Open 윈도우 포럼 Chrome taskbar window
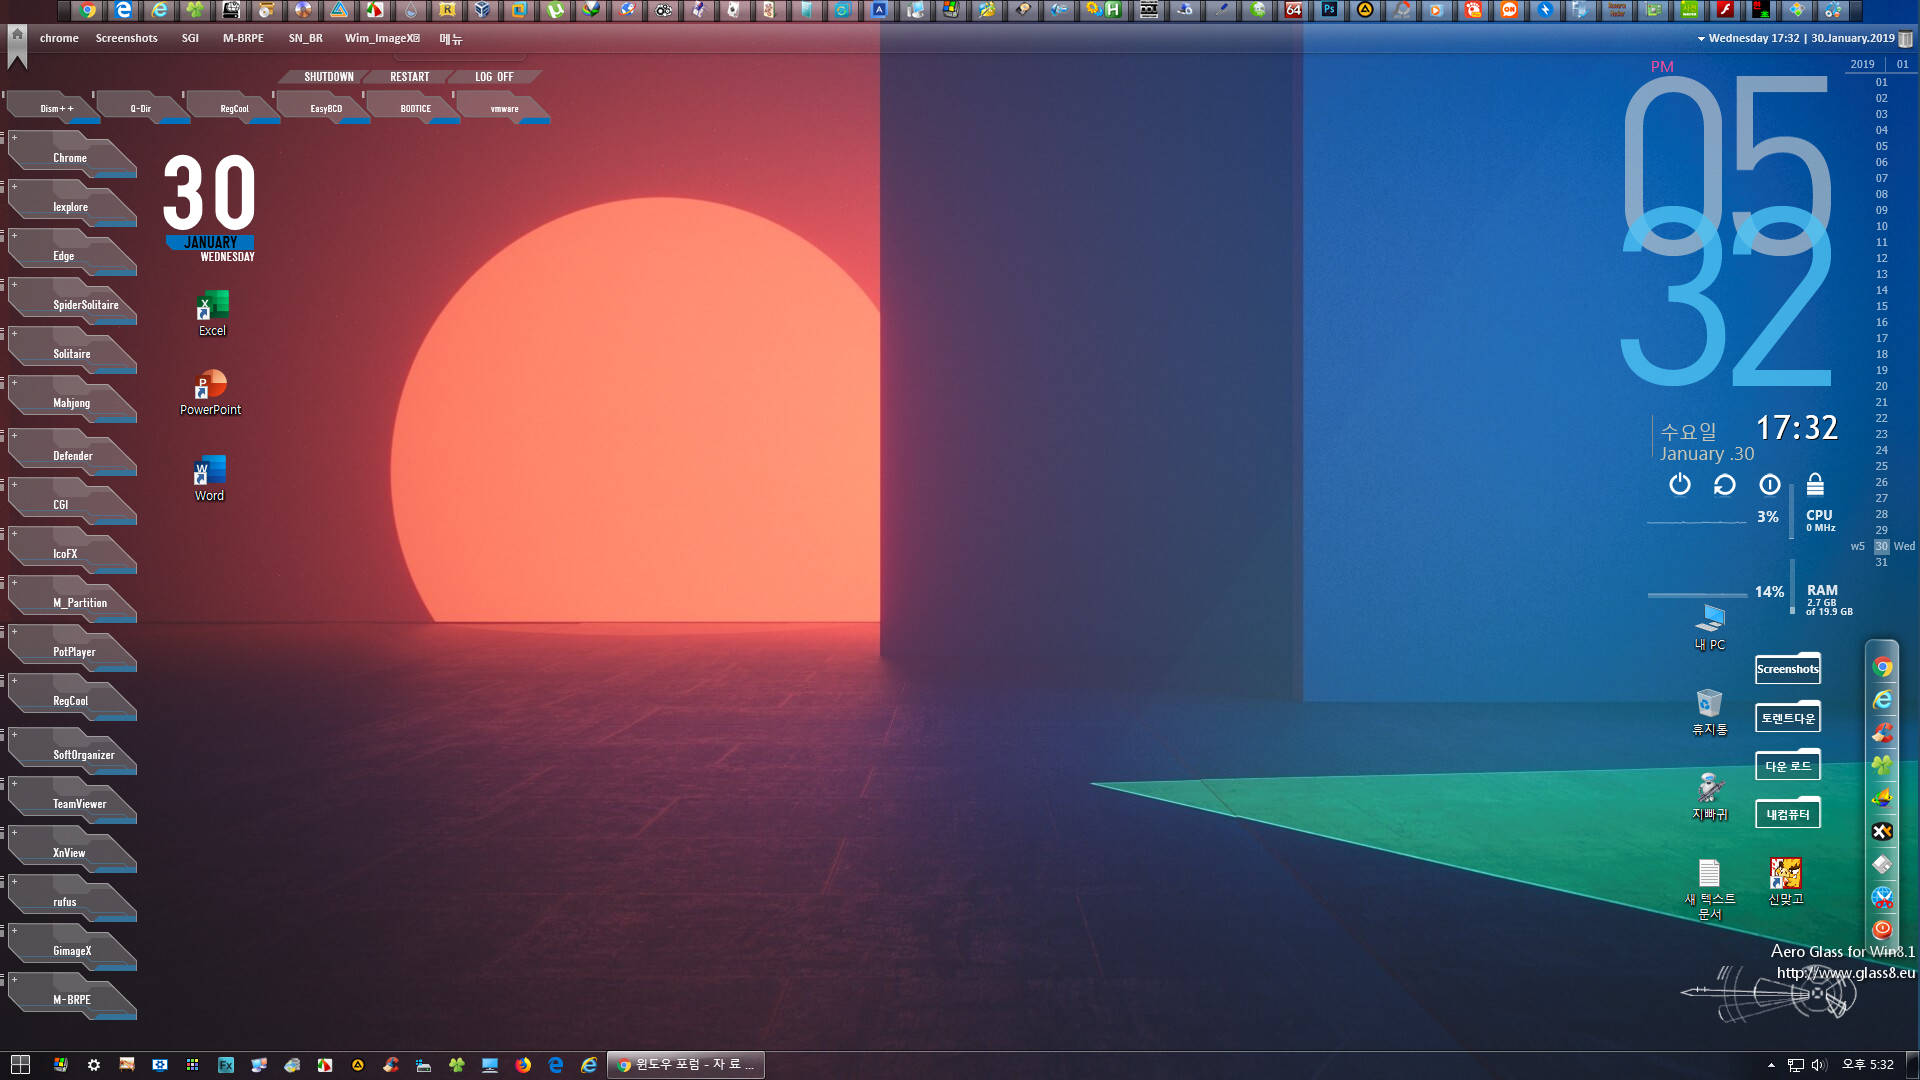 pyautogui.click(x=686, y=1065)
